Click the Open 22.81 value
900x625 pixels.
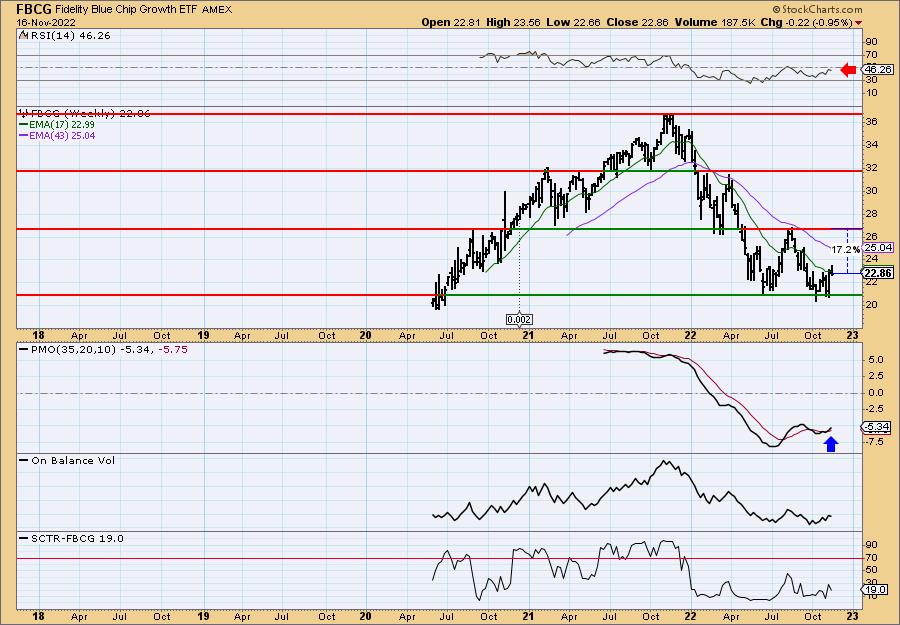point(452,22)
